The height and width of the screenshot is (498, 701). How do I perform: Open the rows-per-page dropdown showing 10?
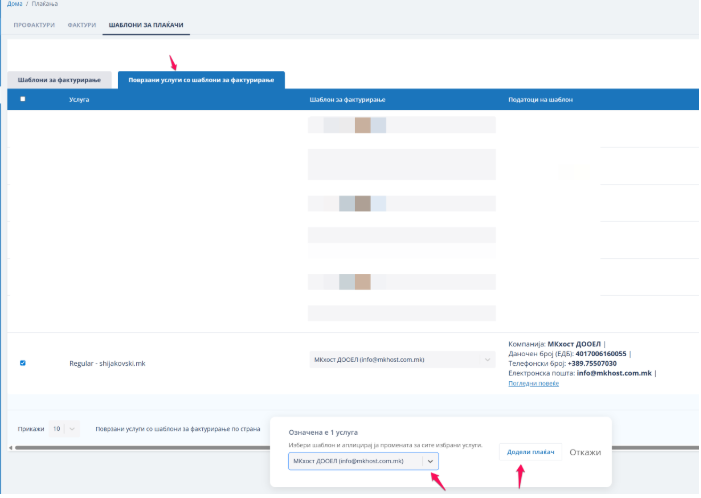[63, 428]
